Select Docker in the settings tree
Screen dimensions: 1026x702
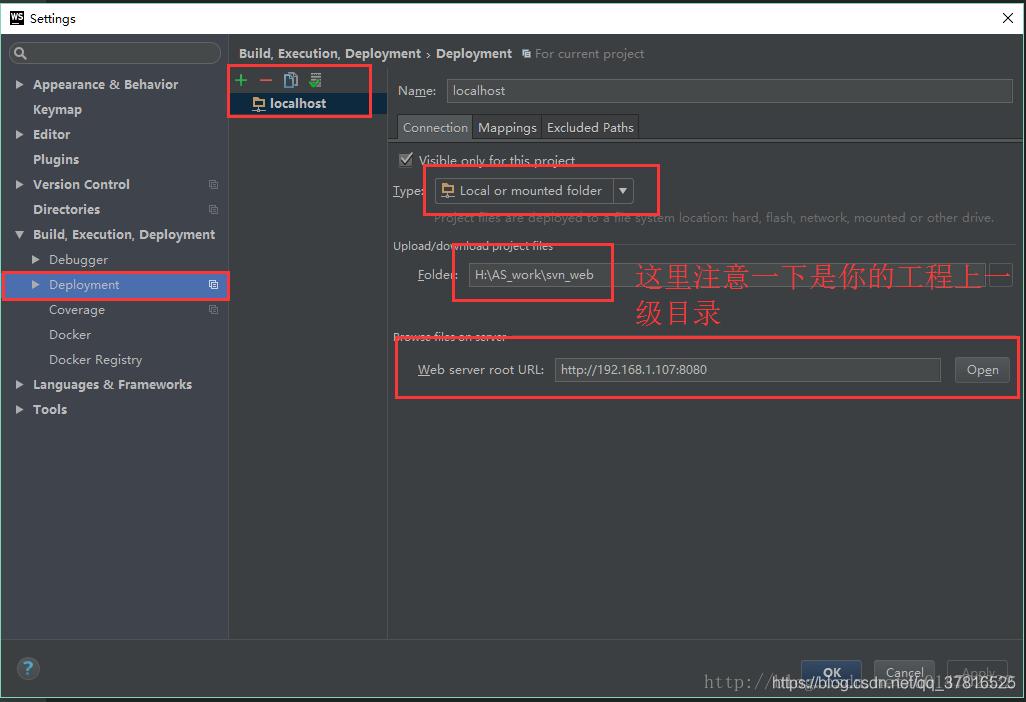70,335
